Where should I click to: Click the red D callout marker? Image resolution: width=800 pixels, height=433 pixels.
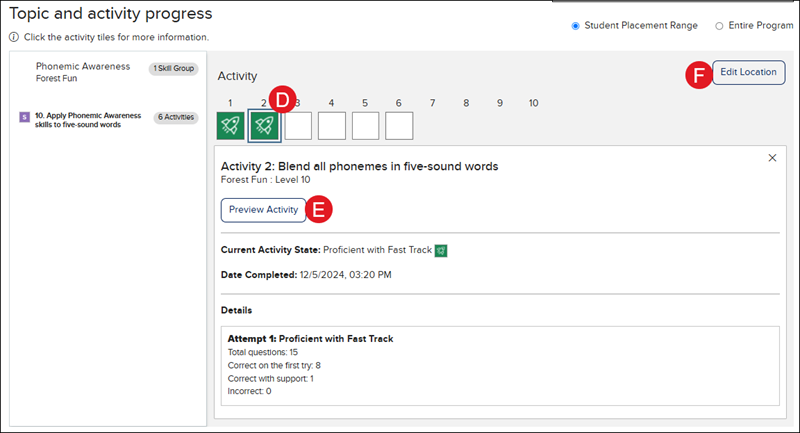click(x=283, y=99)
